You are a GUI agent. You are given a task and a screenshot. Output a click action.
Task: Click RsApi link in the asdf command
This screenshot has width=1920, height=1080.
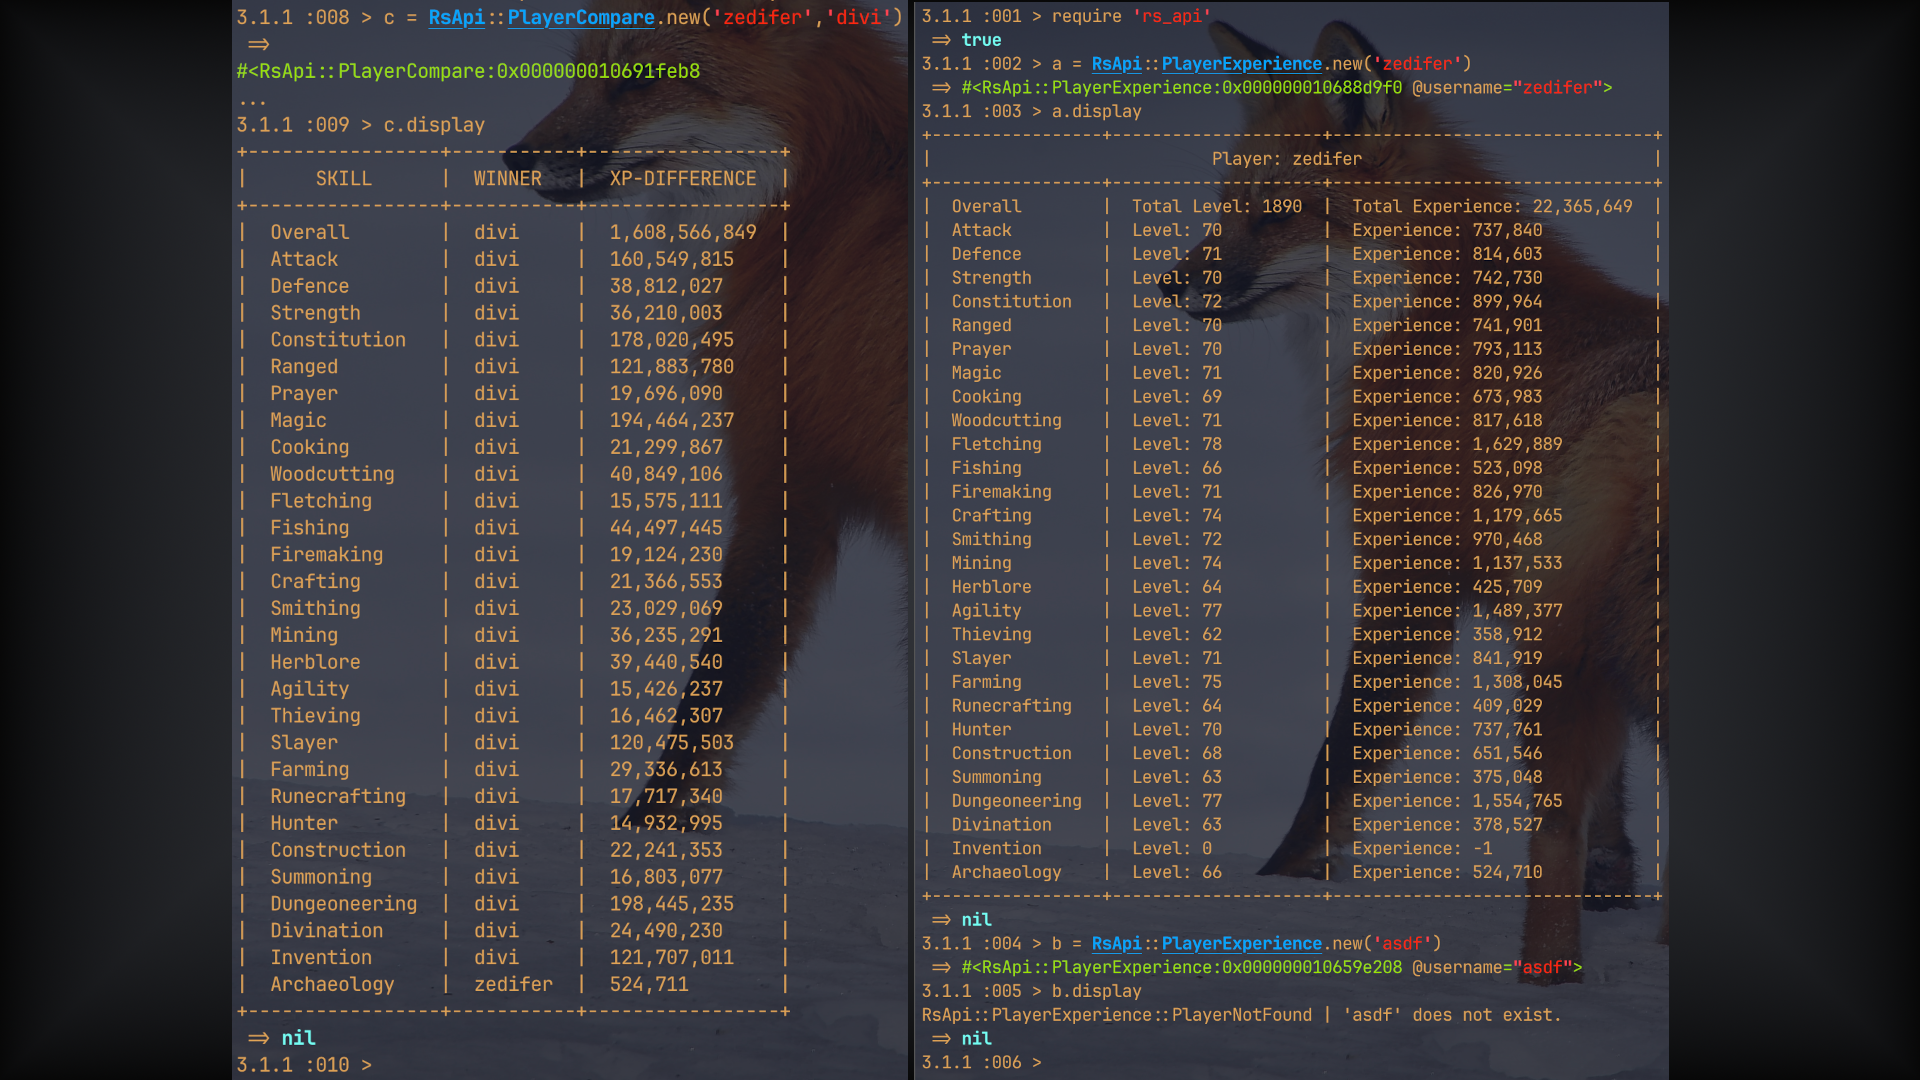[x=1116, y=944]
